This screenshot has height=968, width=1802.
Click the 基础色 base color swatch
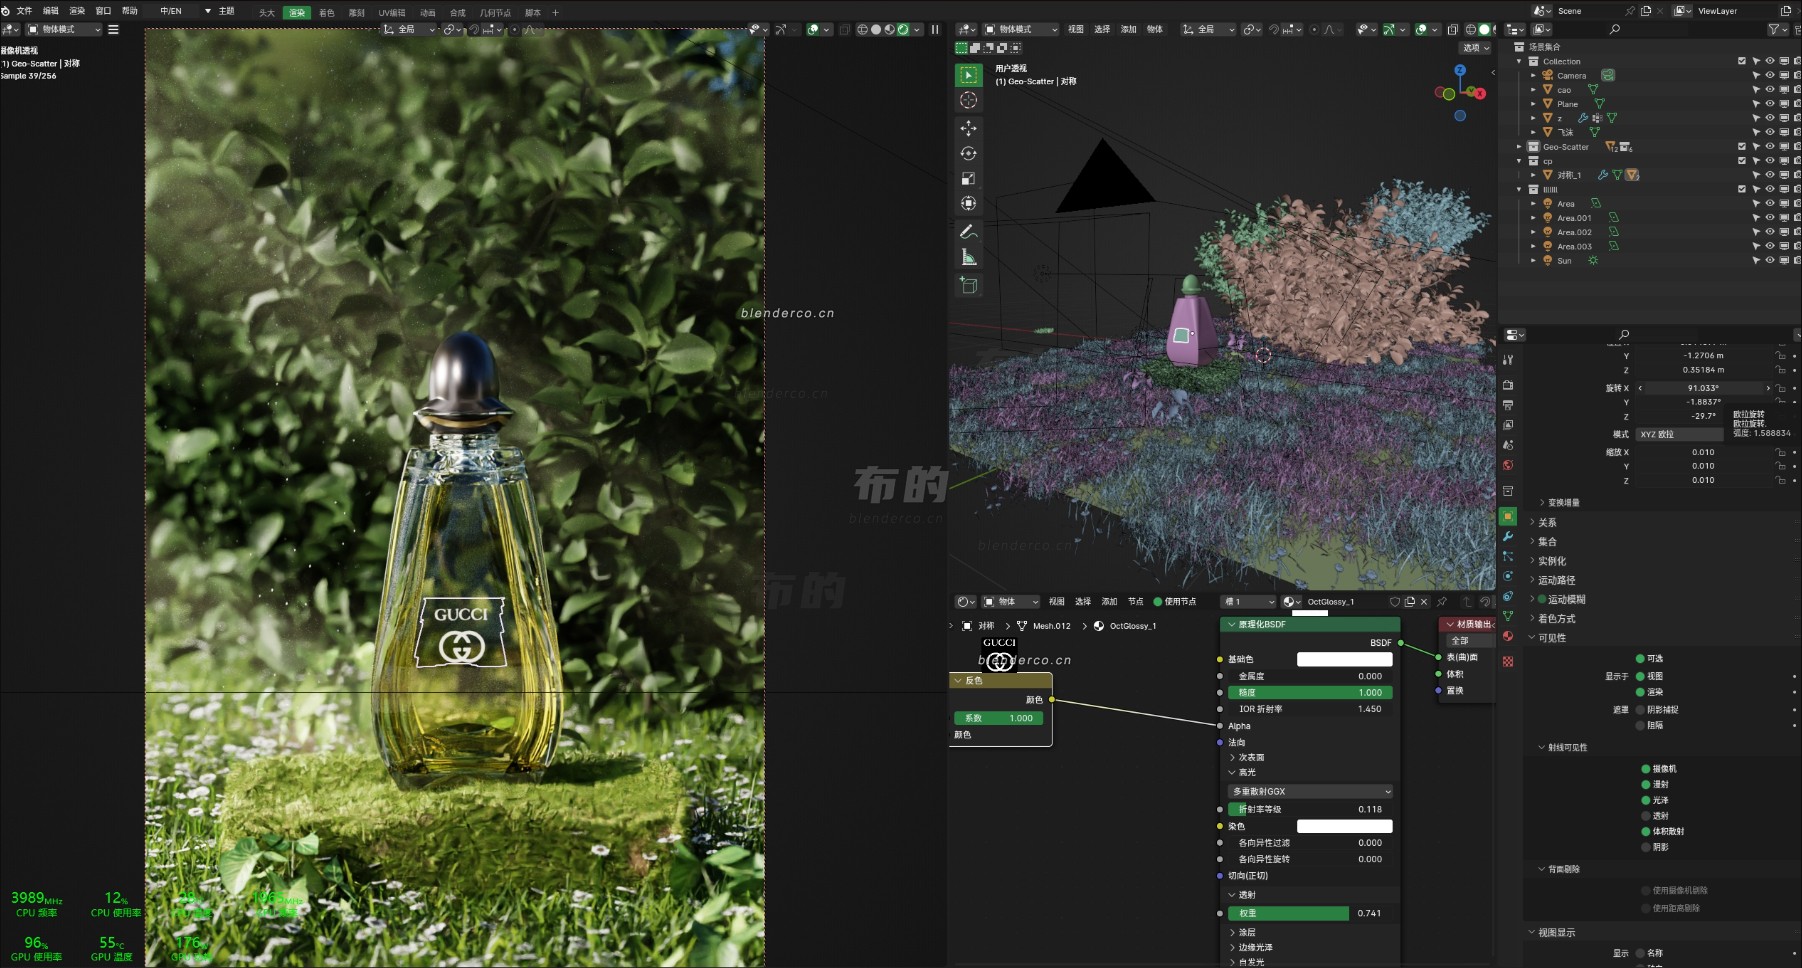click(1344, 660)
